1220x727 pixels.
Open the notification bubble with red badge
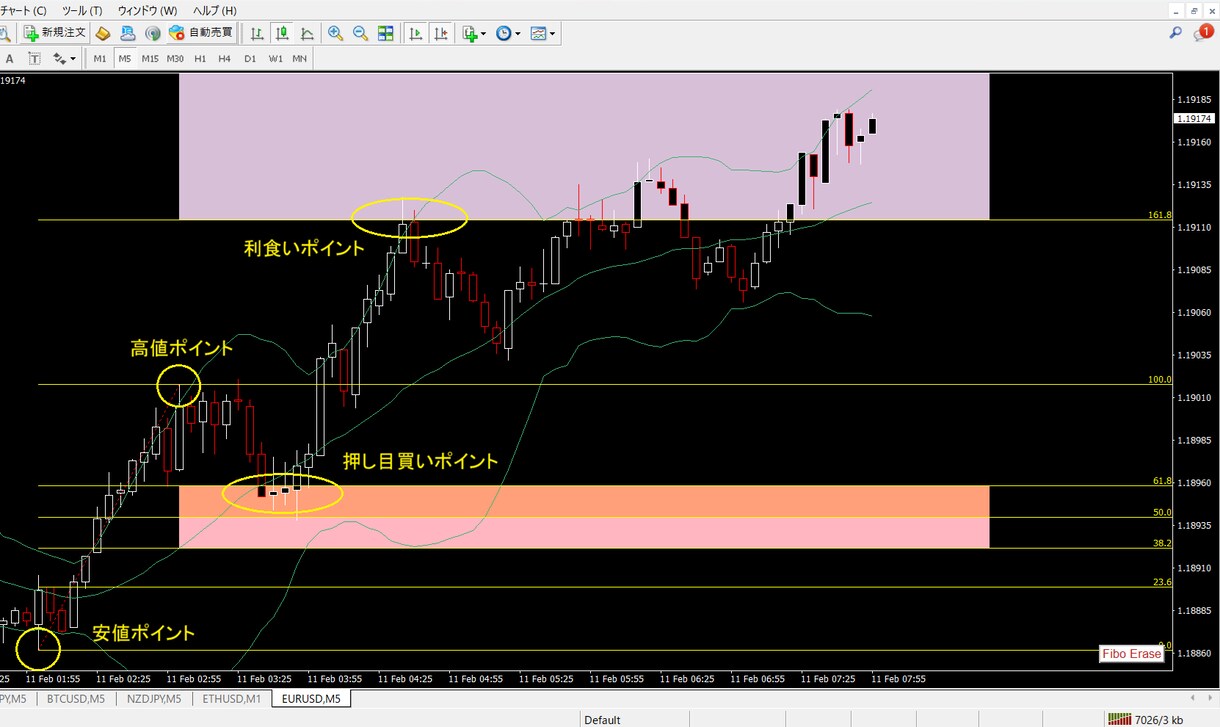[1203, 33]
